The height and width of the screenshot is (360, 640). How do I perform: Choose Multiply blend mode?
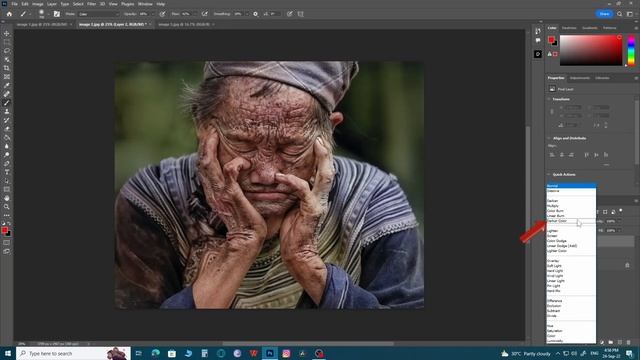tap(571, 206)
